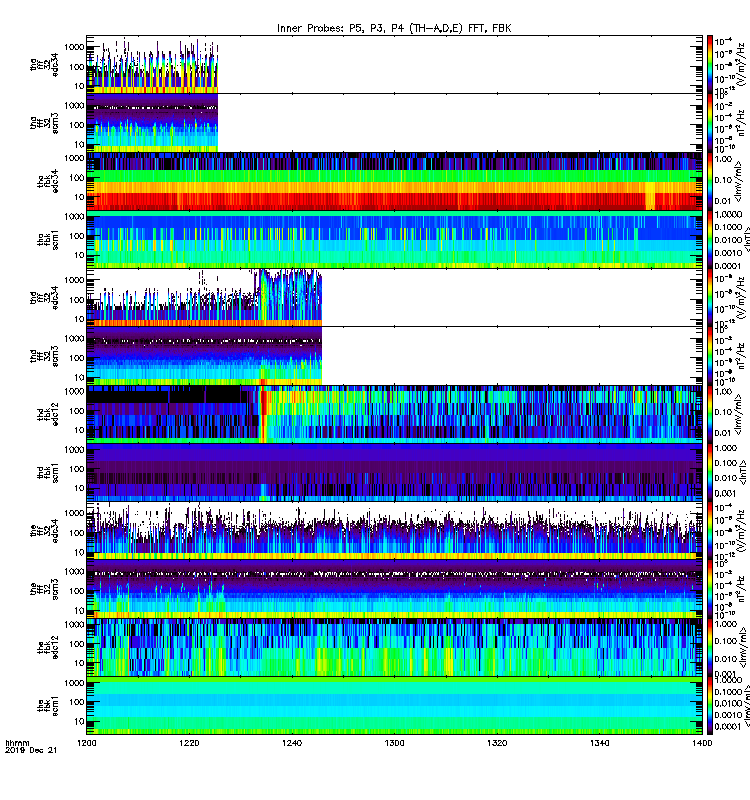
Task: Click the "thd fff 32 edc34" panel label
Action: tap(44, 298)
